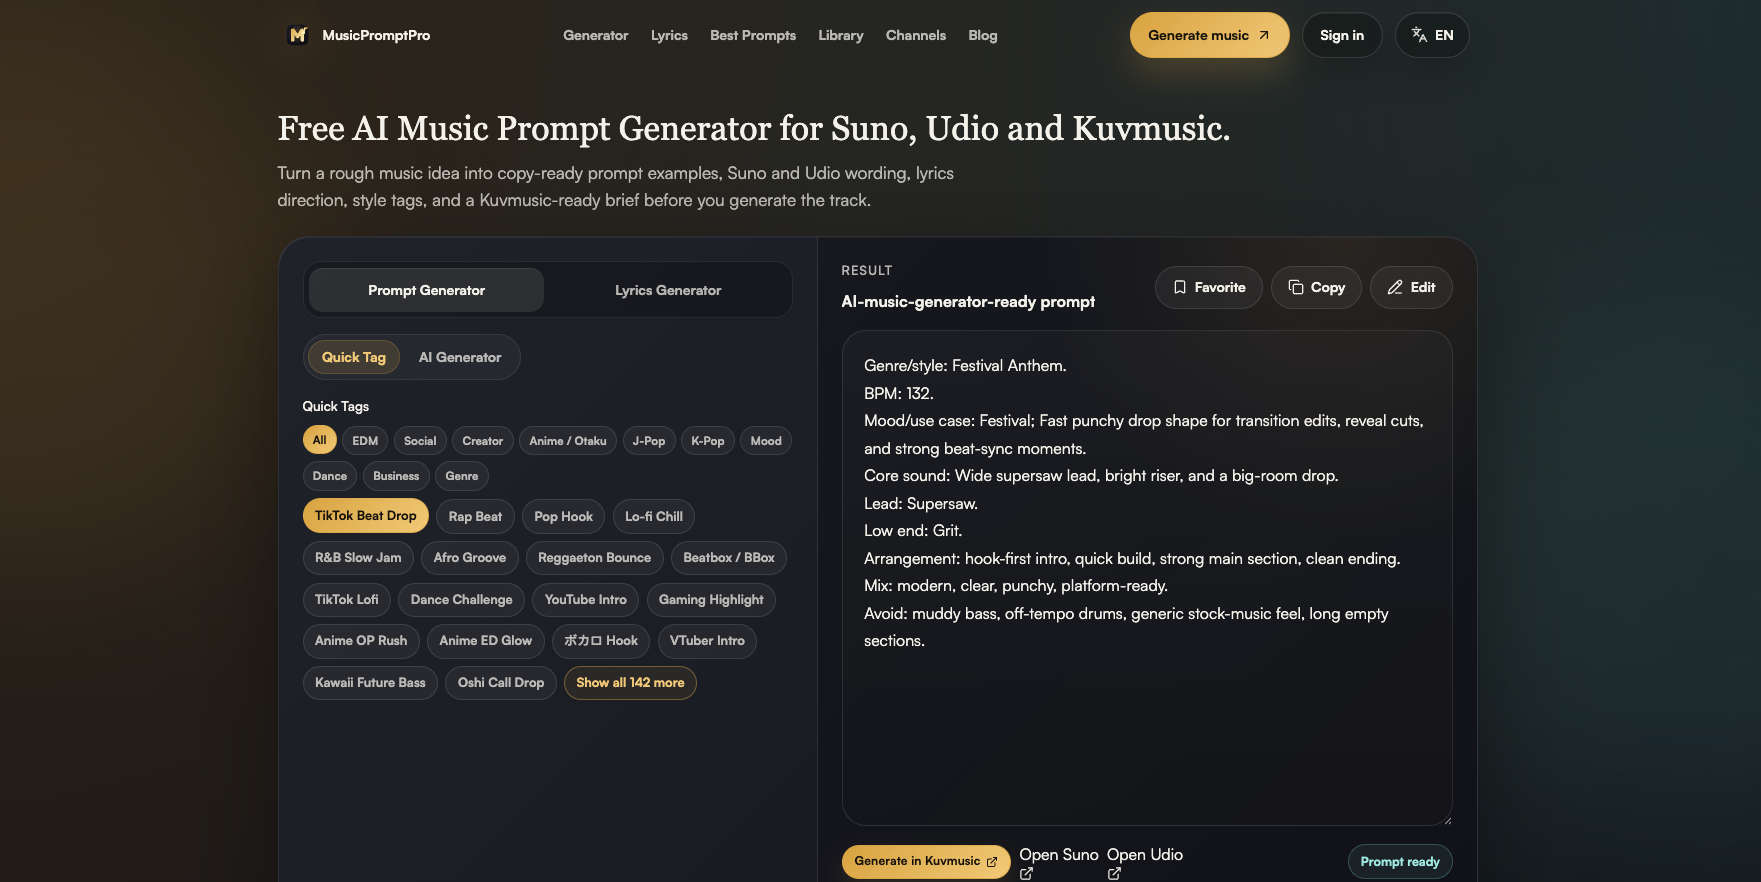
Task: Open the EN language selector
Action: coord(1432,35)
